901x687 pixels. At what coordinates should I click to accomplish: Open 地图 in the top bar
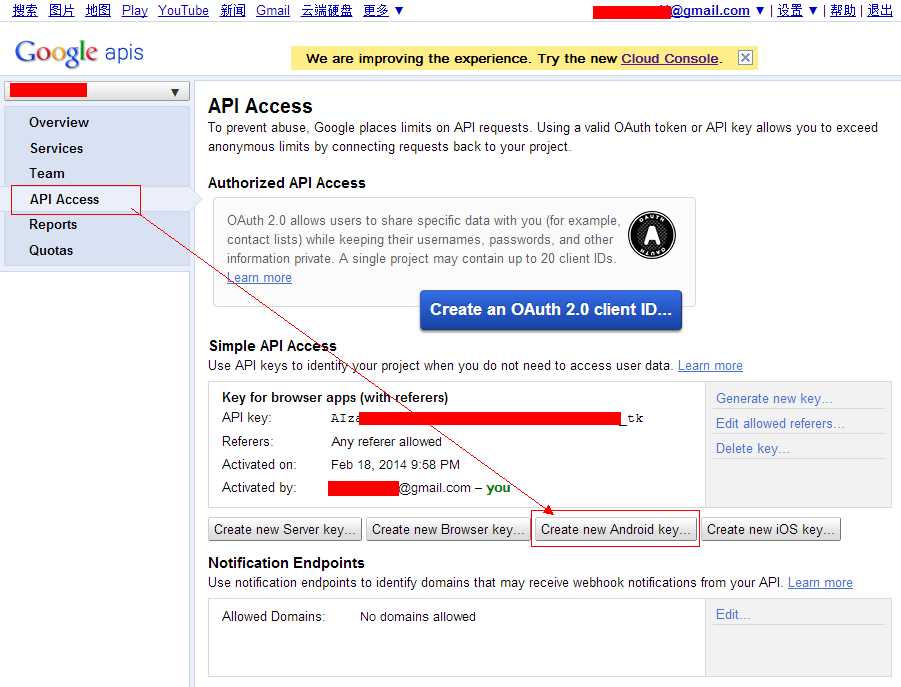coord(98,10)
